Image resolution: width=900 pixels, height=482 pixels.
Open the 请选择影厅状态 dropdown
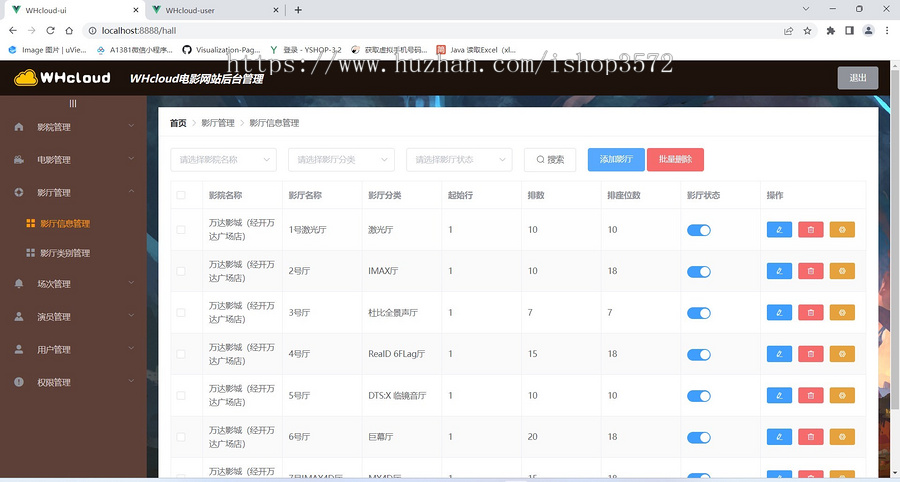pos(459,160)
